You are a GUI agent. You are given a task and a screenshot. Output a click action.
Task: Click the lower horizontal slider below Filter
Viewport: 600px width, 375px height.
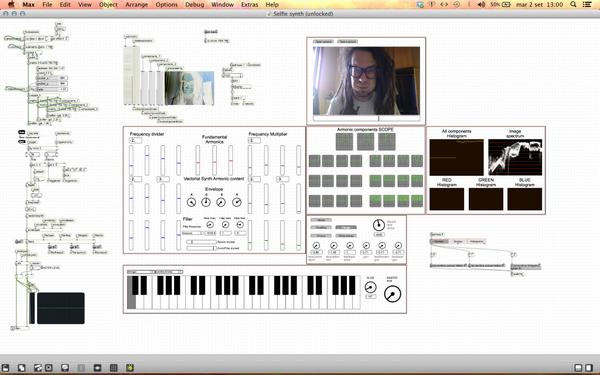[202, 248]
